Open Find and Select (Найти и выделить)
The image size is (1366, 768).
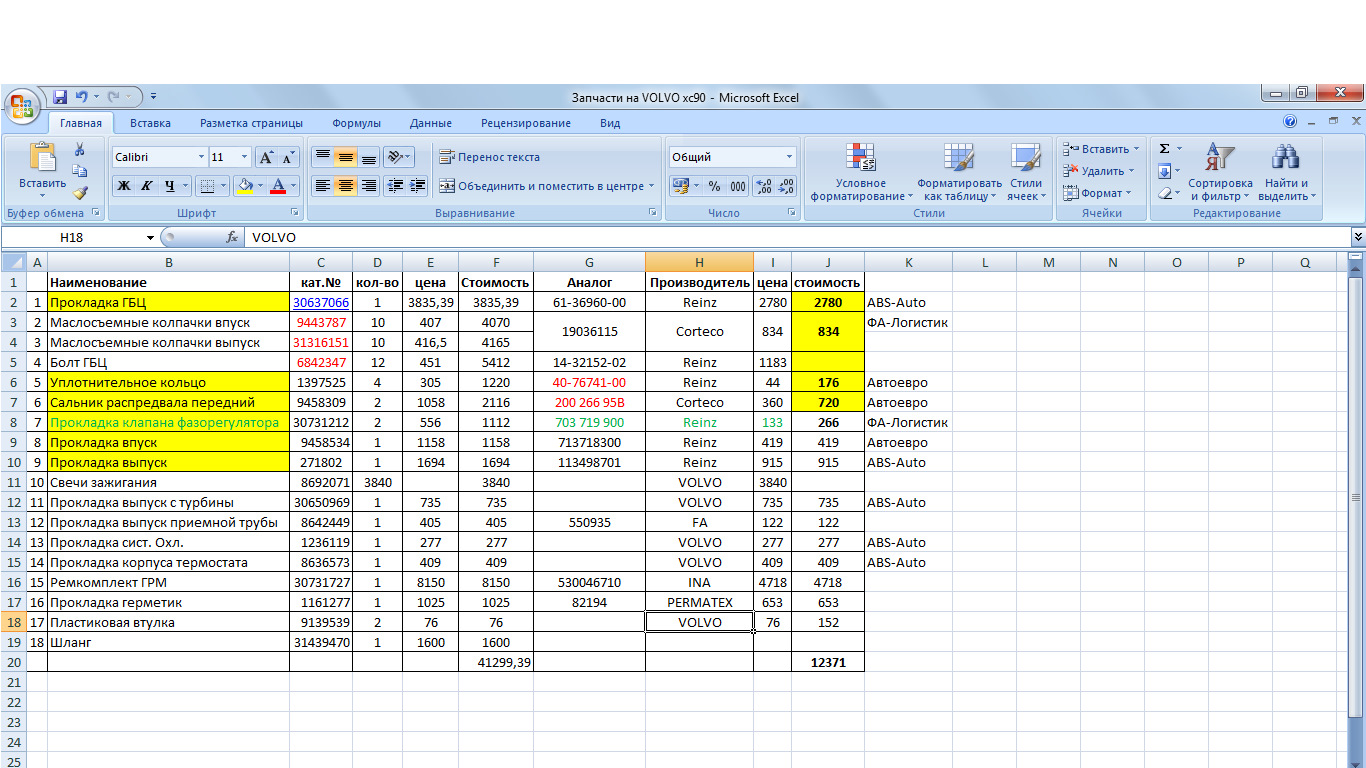point(1286,172)
